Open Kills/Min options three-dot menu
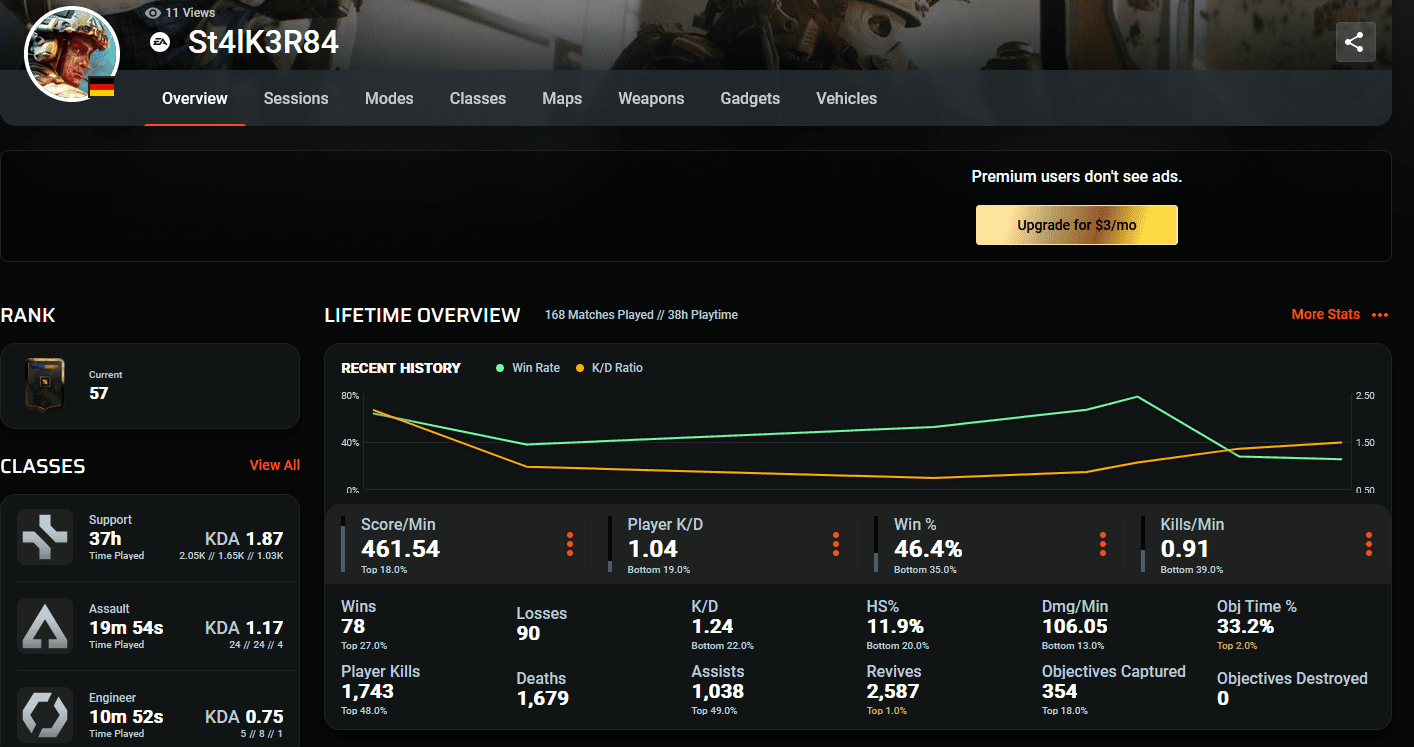 (1369, 544)
